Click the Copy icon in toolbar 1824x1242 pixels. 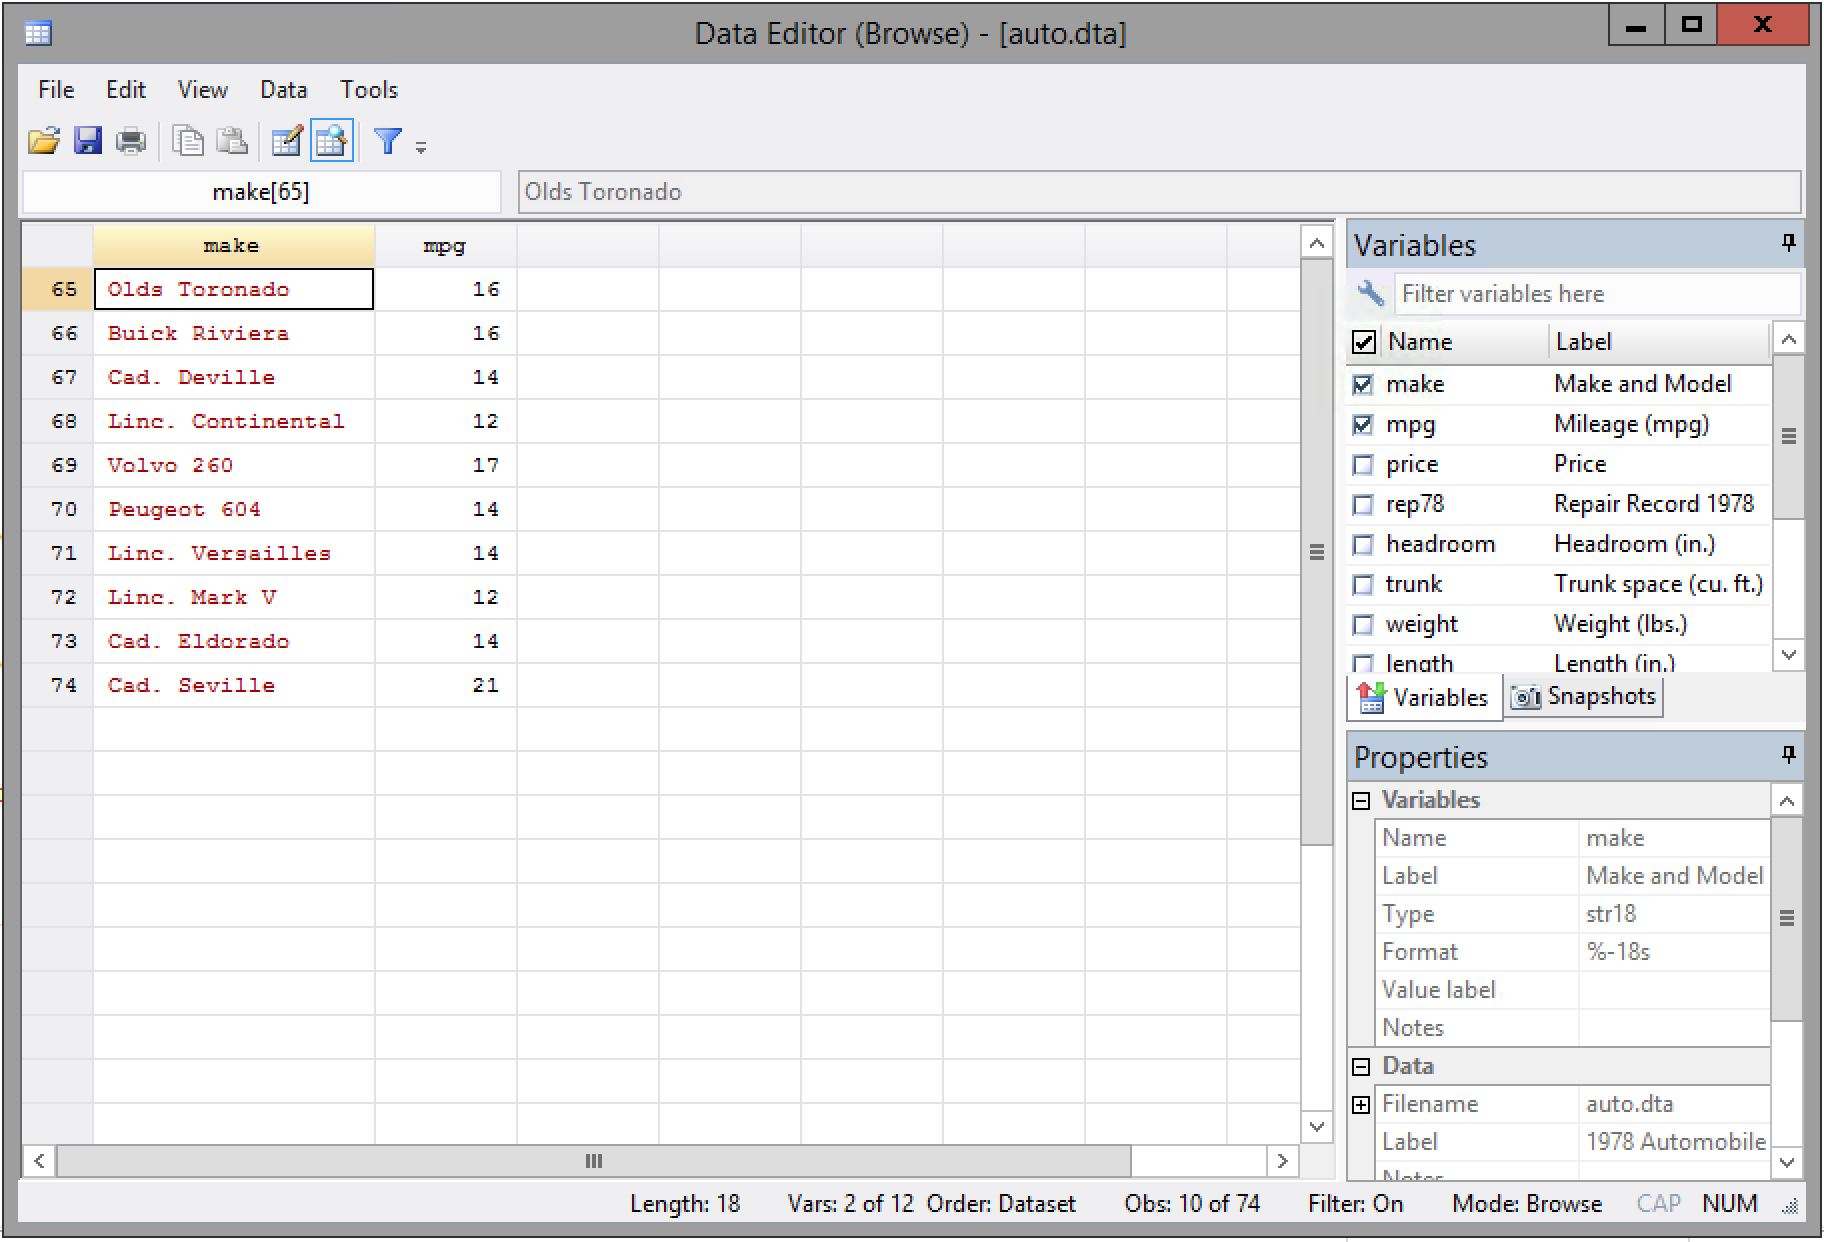click(x=188, y=141)
